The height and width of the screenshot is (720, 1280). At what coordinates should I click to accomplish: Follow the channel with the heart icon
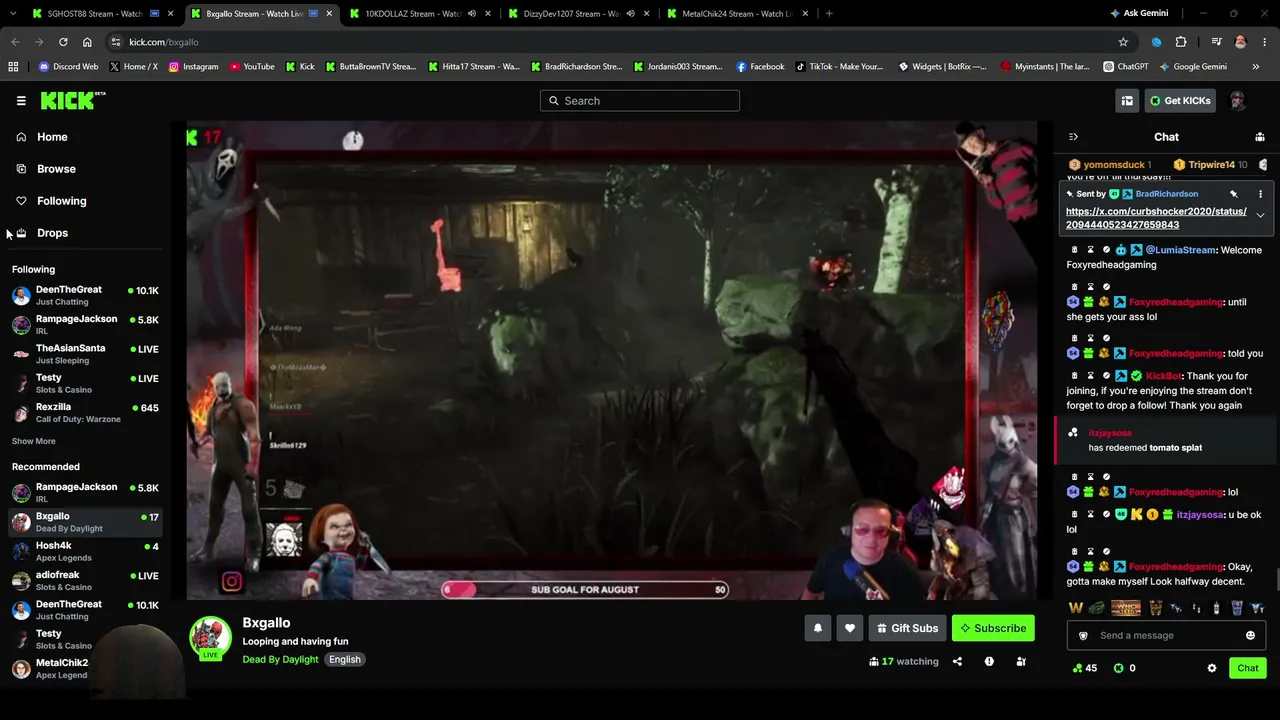(850, 628)
